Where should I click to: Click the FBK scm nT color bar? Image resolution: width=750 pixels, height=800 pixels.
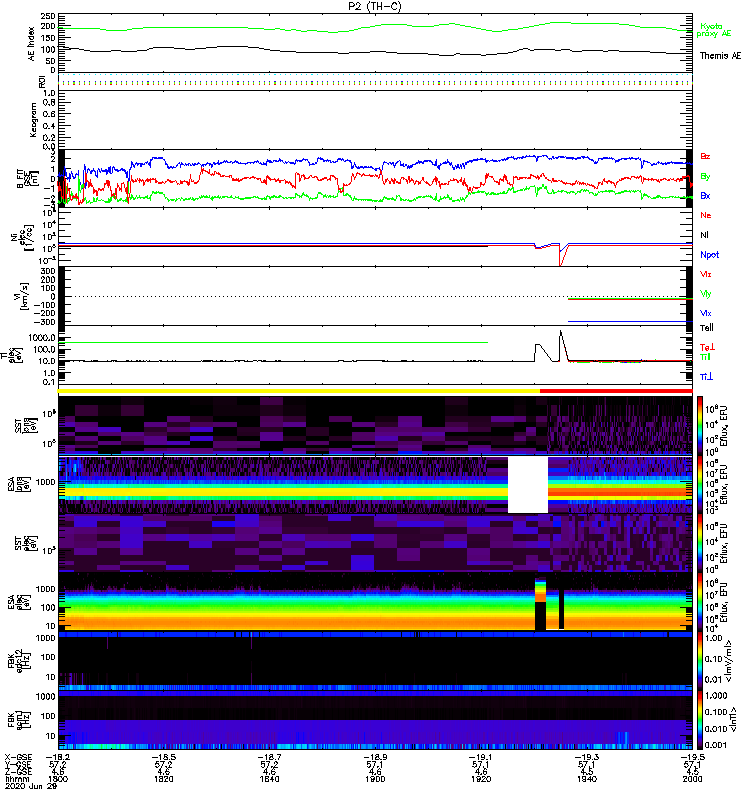click(x=700, y=720)
